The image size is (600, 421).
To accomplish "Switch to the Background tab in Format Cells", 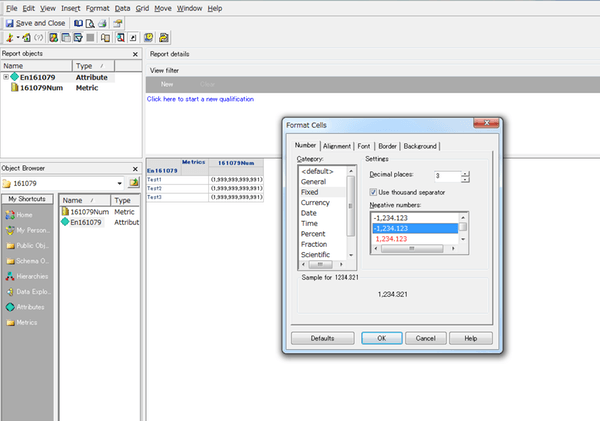I will (420, 146).
